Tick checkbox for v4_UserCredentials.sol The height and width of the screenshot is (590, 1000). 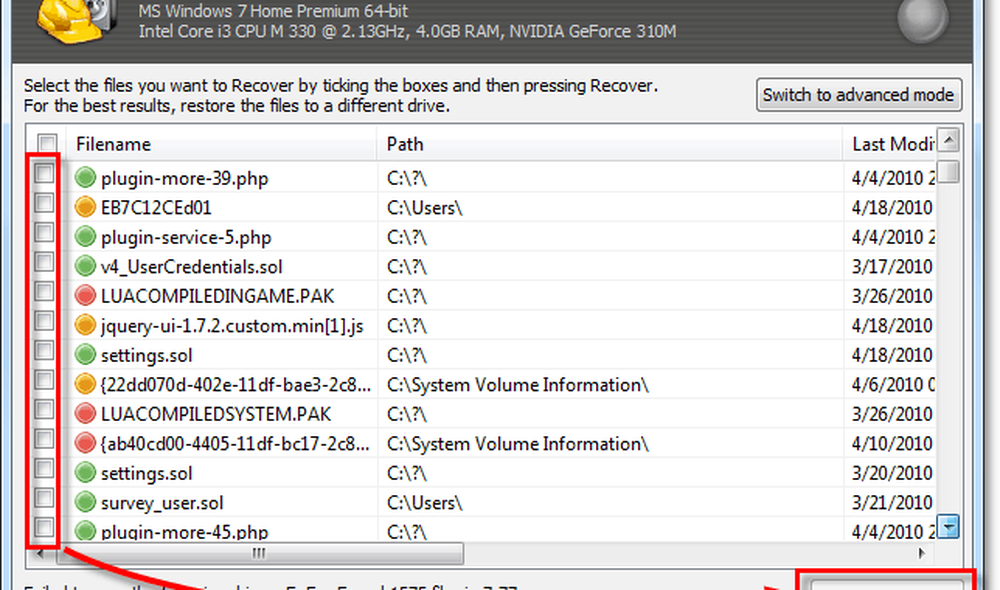coord(44,262)
